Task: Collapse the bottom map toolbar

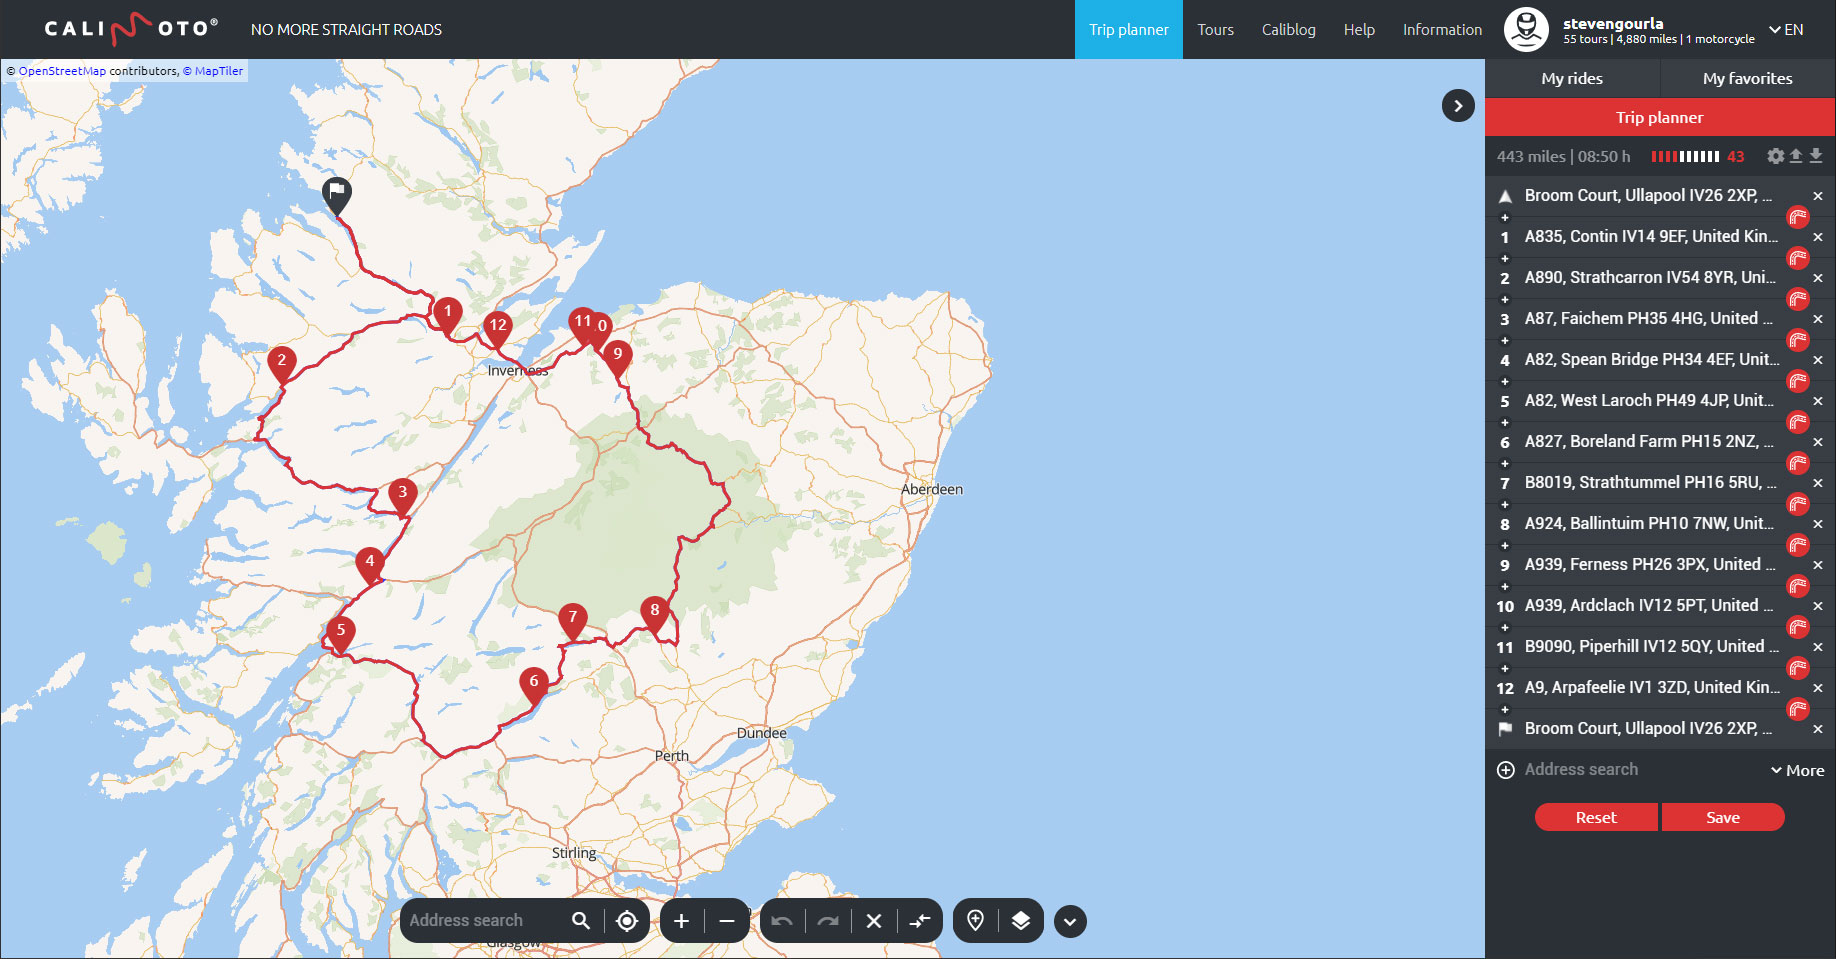Action: click(x=1070, y=921)
